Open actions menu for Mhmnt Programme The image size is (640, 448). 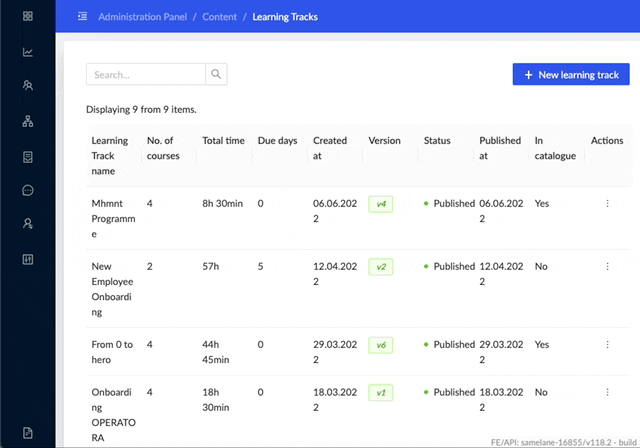click(x=606, y=203)
